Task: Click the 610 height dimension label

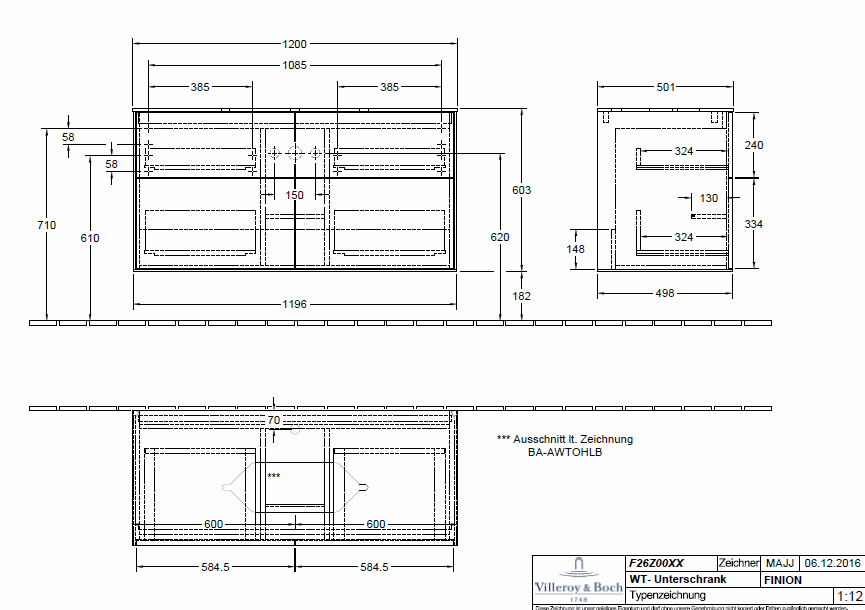Action: tap(90, 237)
